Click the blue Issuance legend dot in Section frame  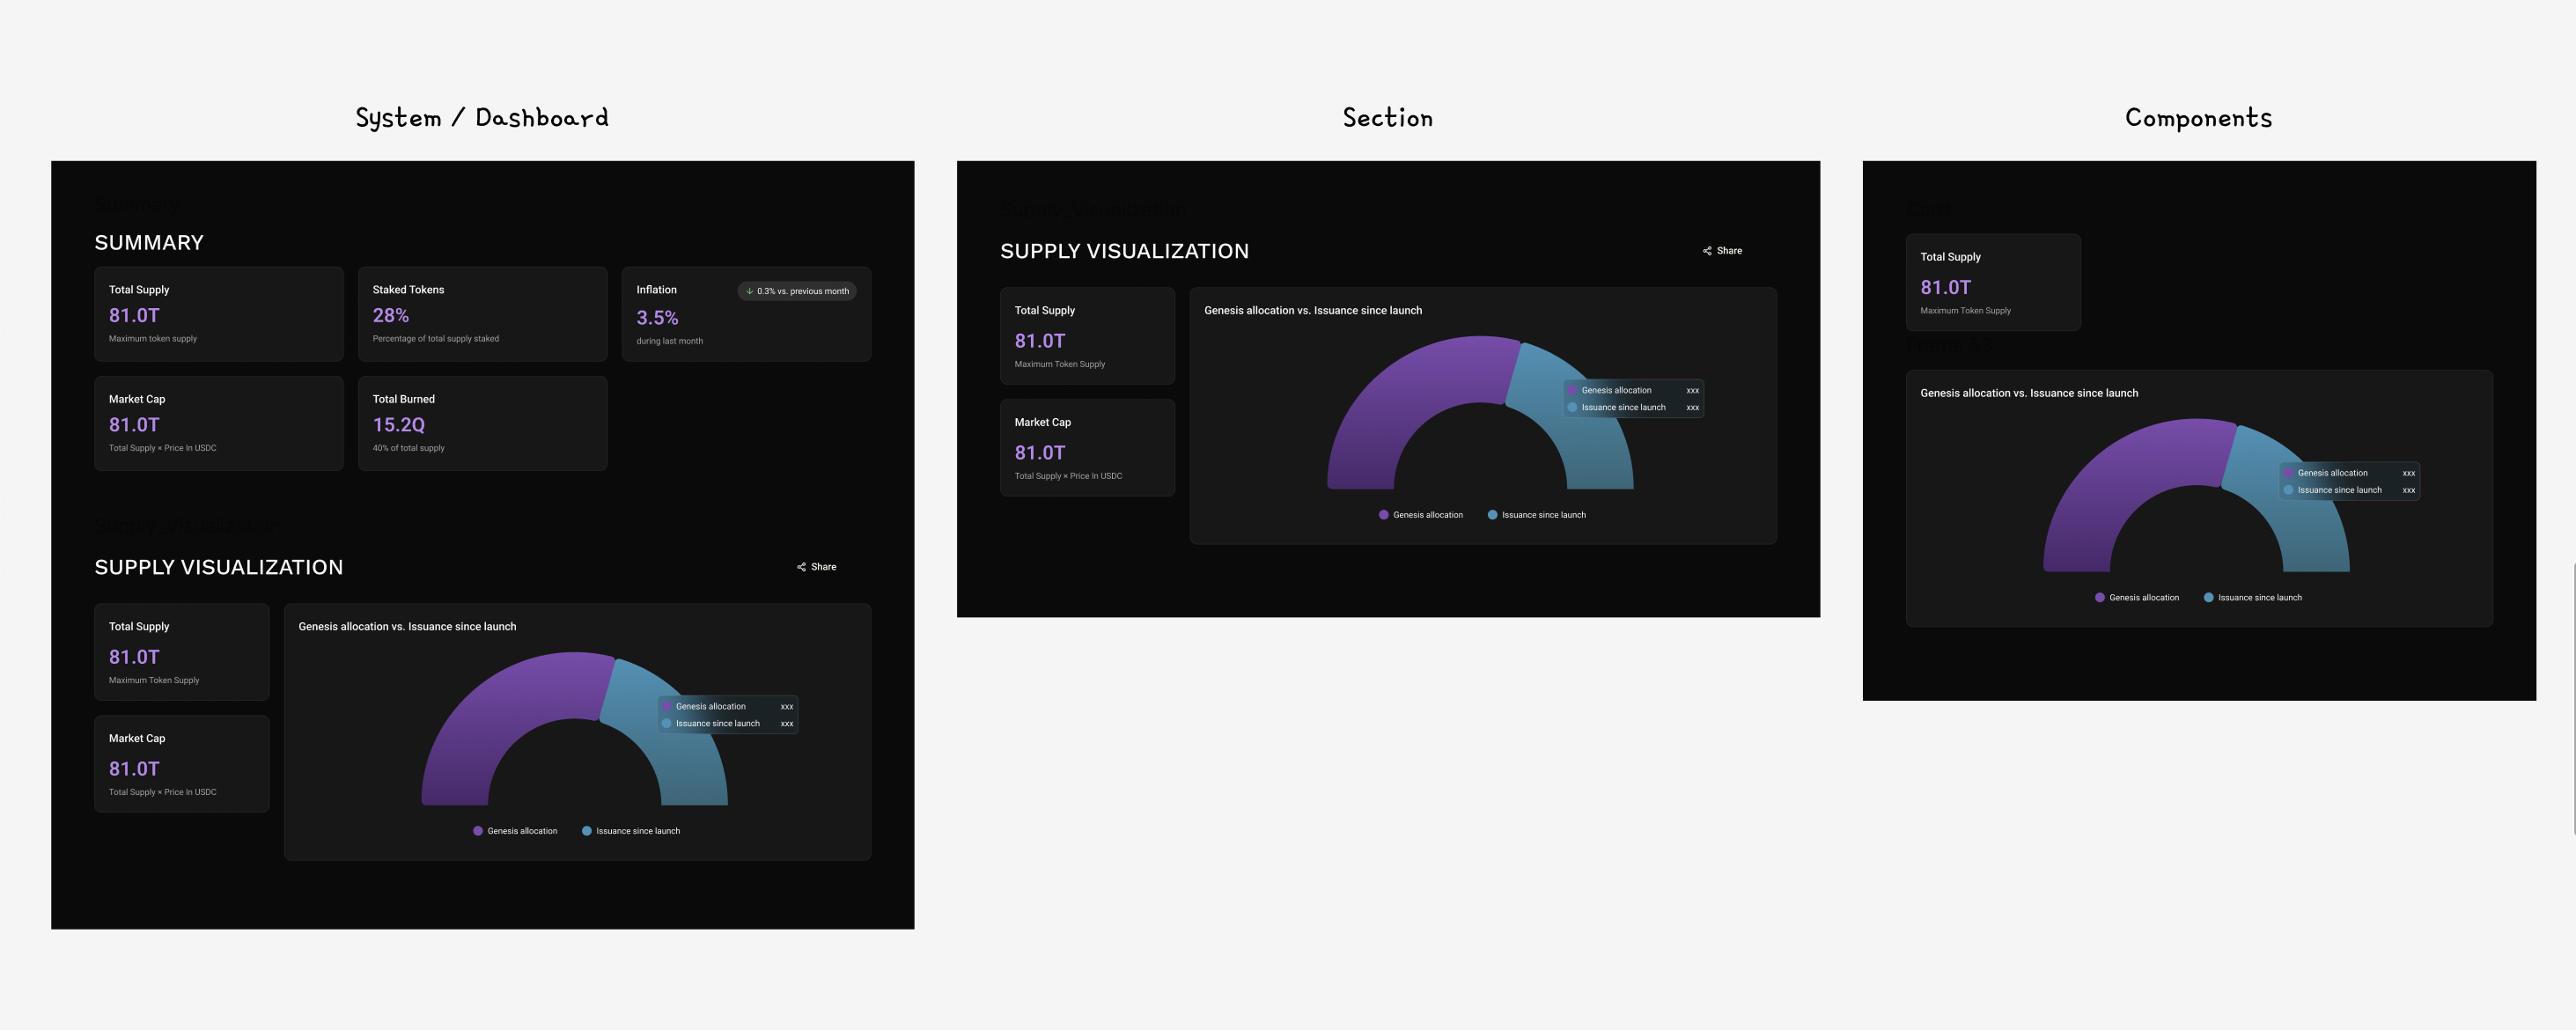pyautogui.click(x=1493, y=515)
